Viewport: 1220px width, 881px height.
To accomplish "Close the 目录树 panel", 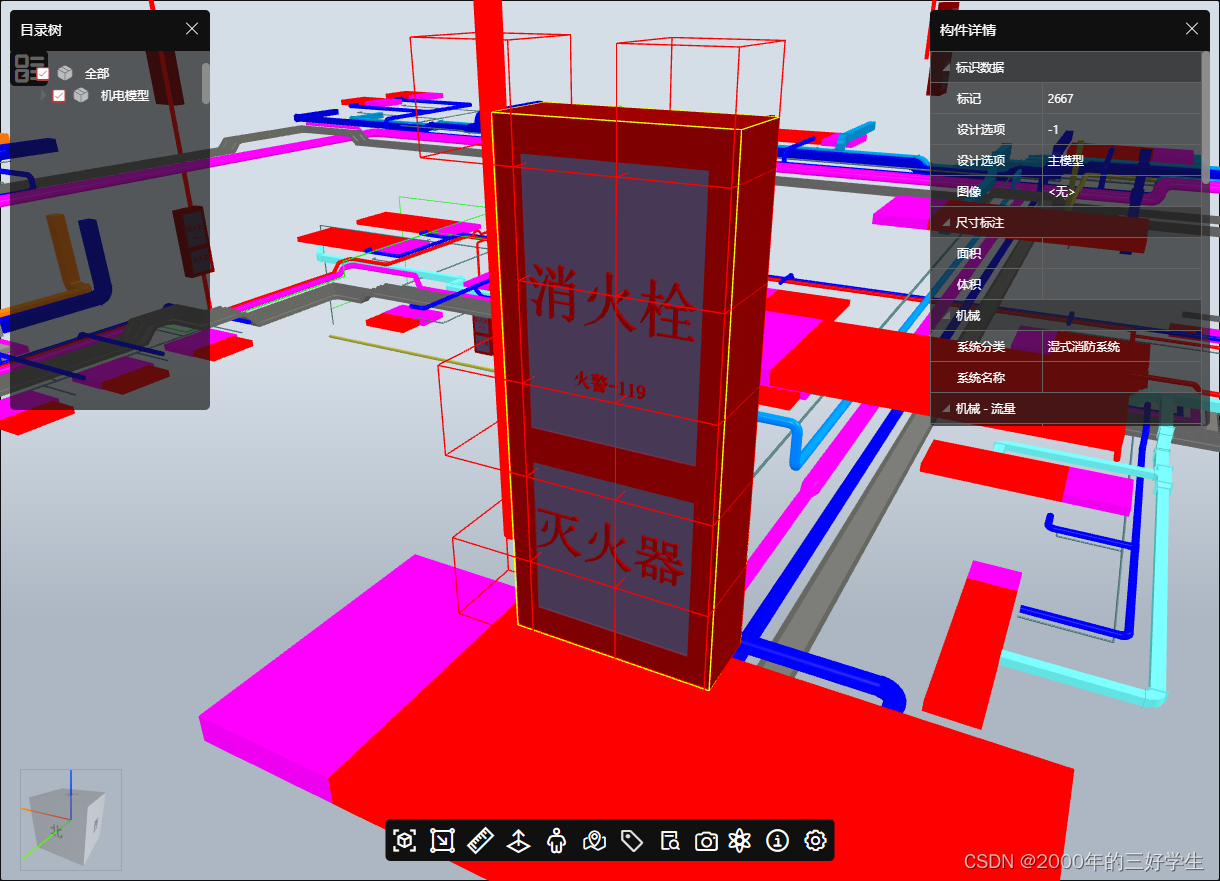I will (191, 29).
